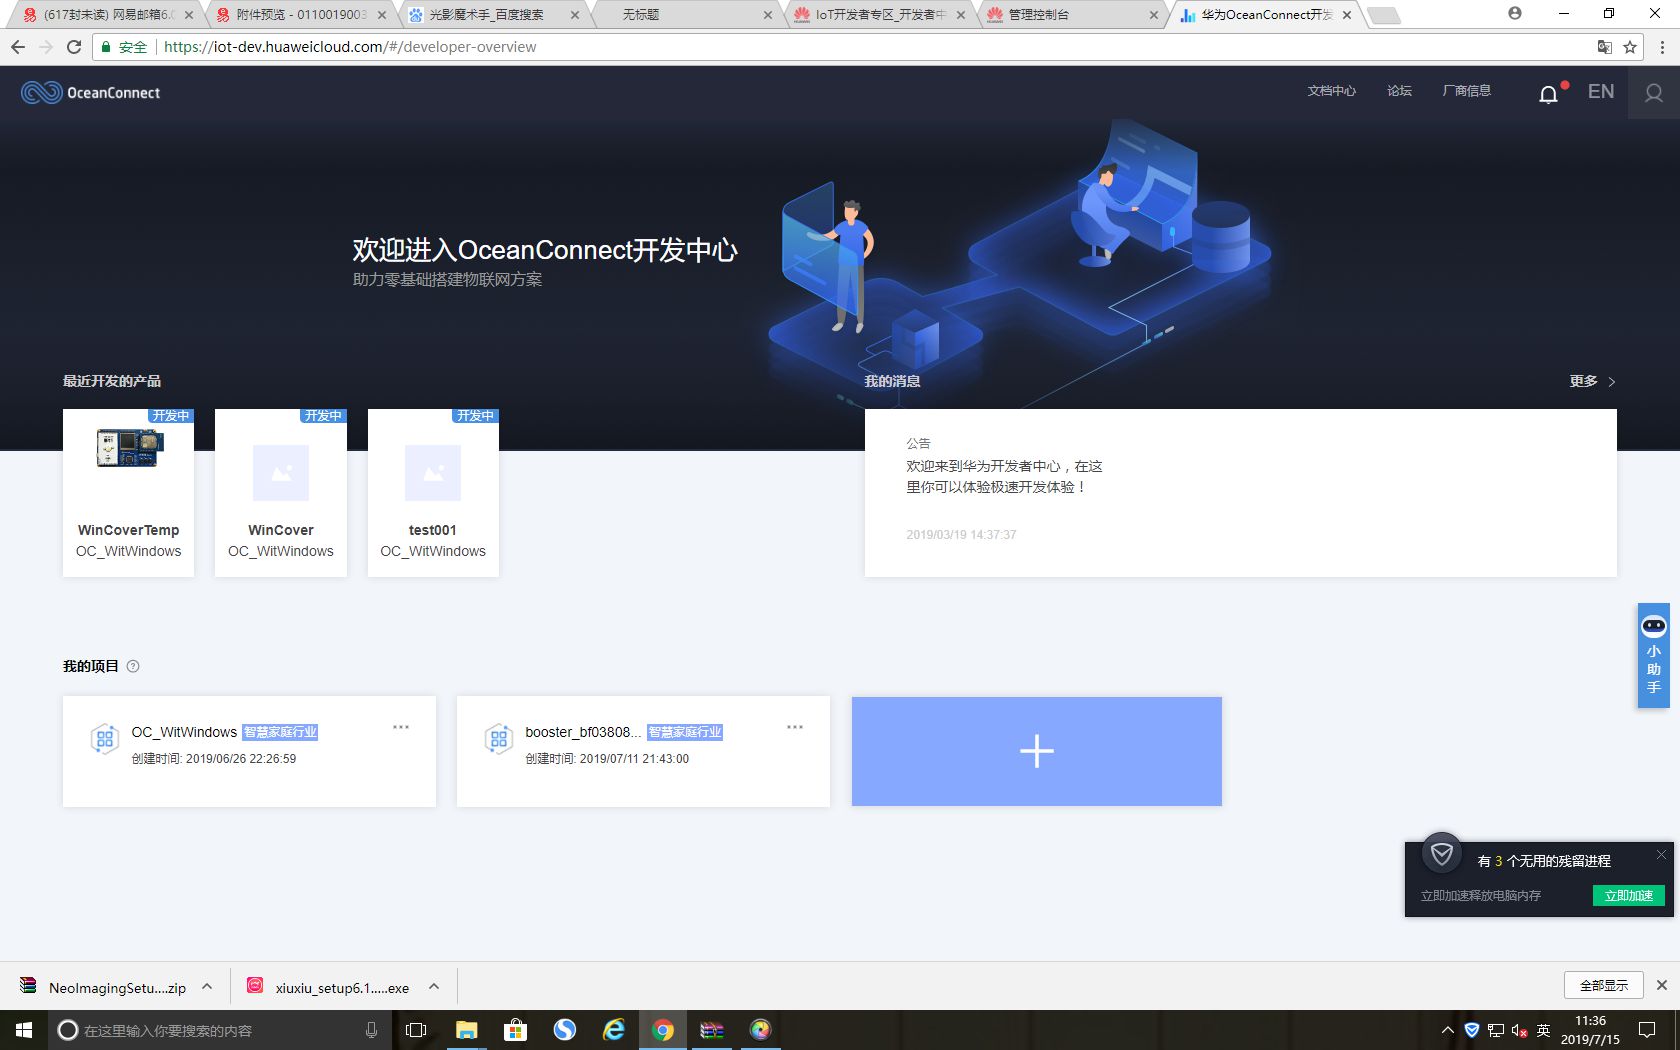Go back in browser
1680x1050 pixels.
coord(18,47)
